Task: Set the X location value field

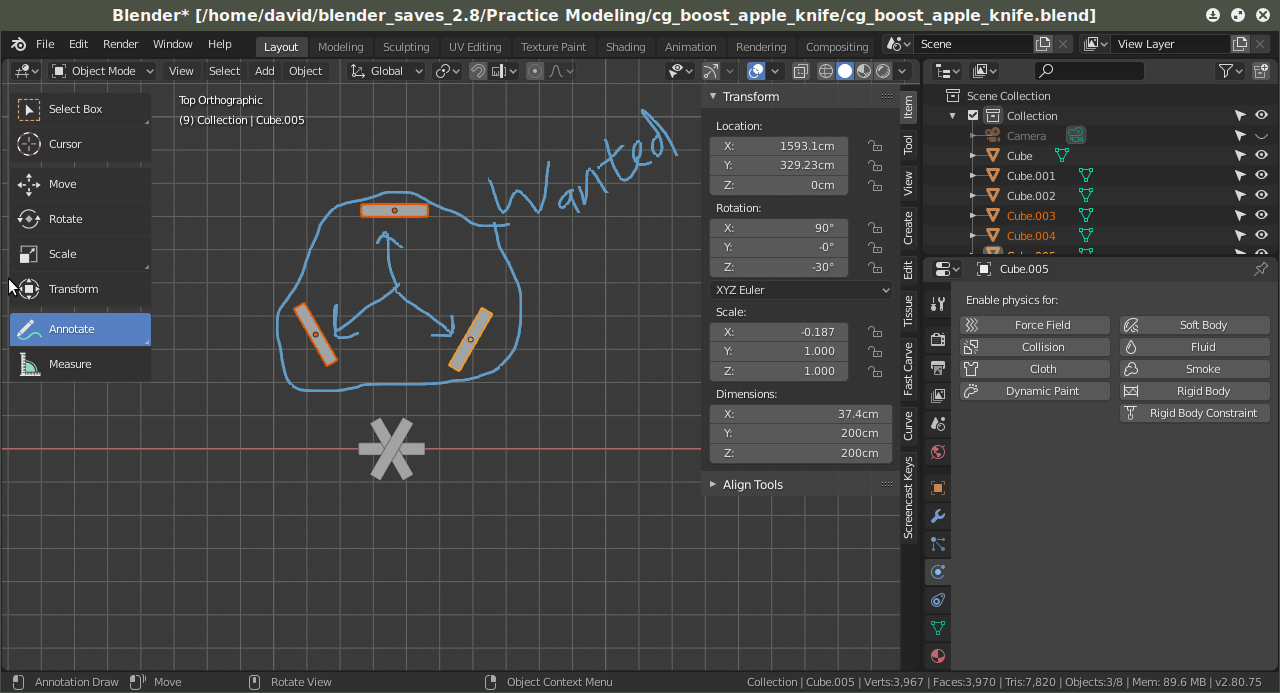Action: (778, 145)
